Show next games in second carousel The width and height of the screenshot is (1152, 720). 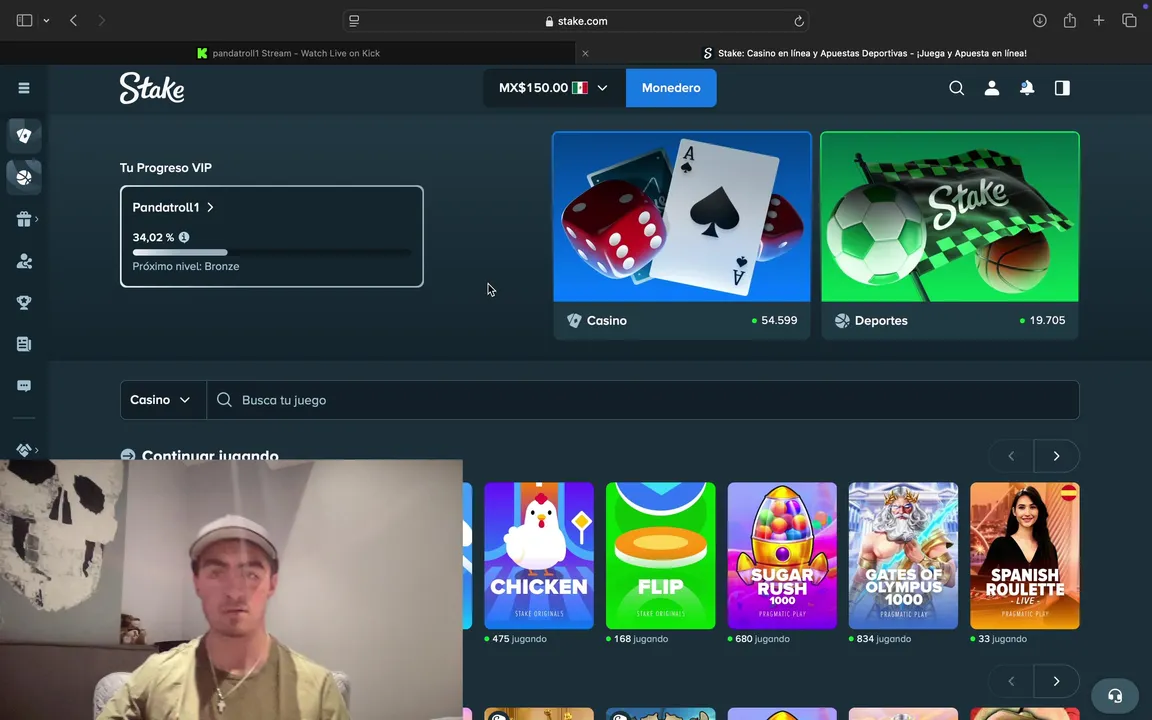(x=1056, y=681)
